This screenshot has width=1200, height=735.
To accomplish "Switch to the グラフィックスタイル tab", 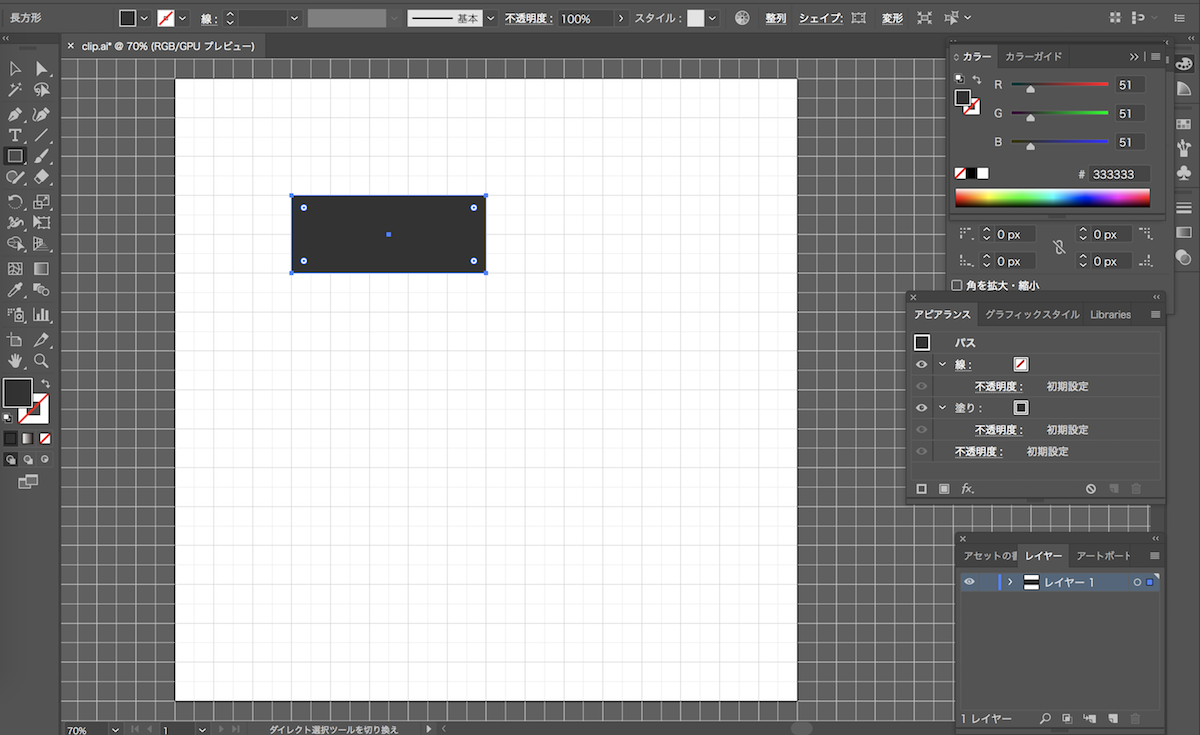I will click(x=1031, y=314).
